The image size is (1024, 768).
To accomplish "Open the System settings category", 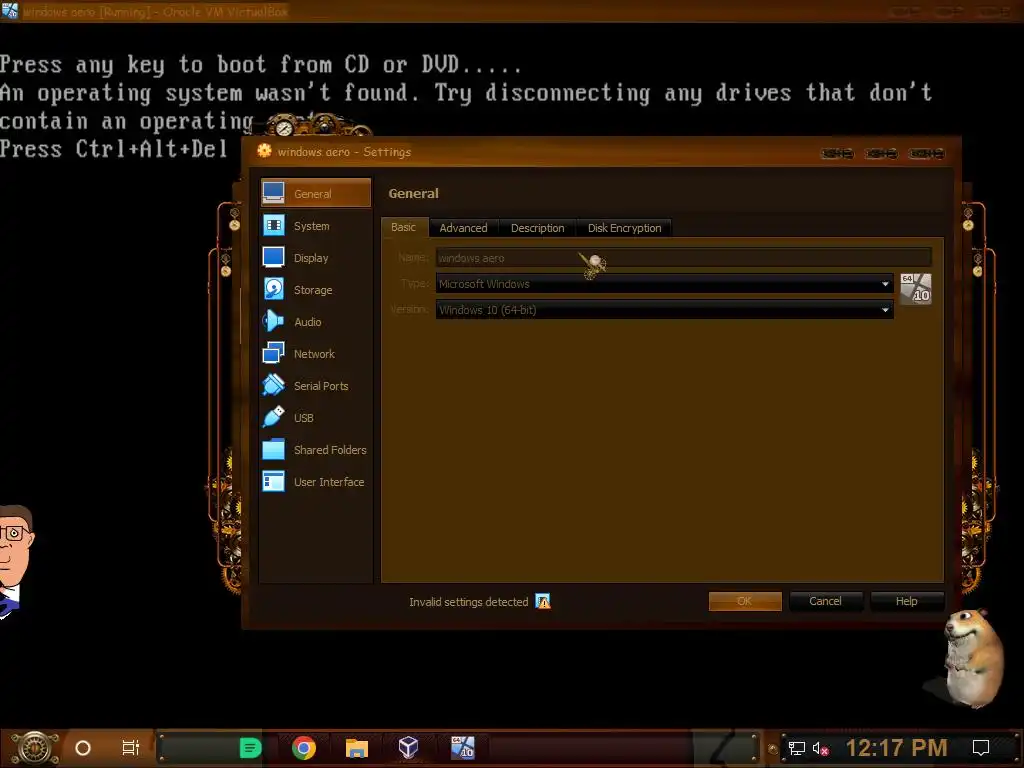I will point(315,225).
